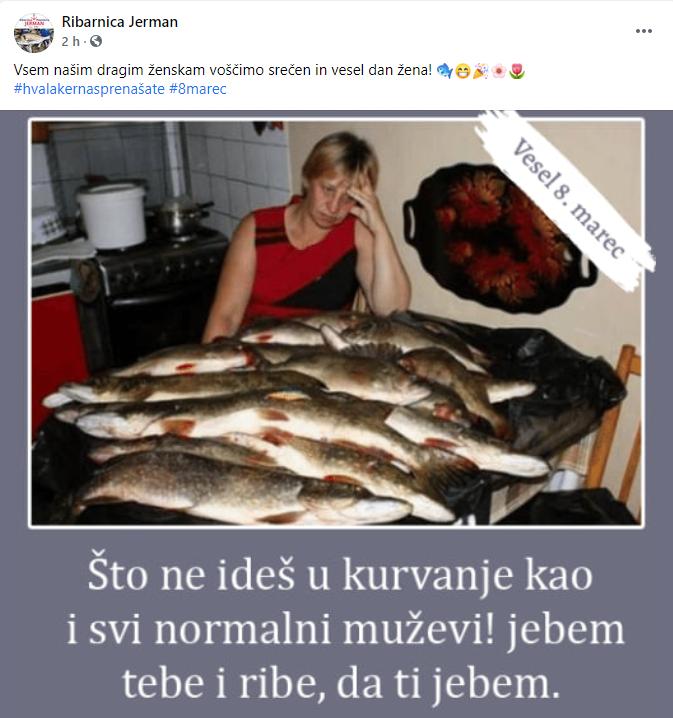Click the globe public audience icon
The height and width of the screenshot is (718, 673).
[x=96, y=42]
